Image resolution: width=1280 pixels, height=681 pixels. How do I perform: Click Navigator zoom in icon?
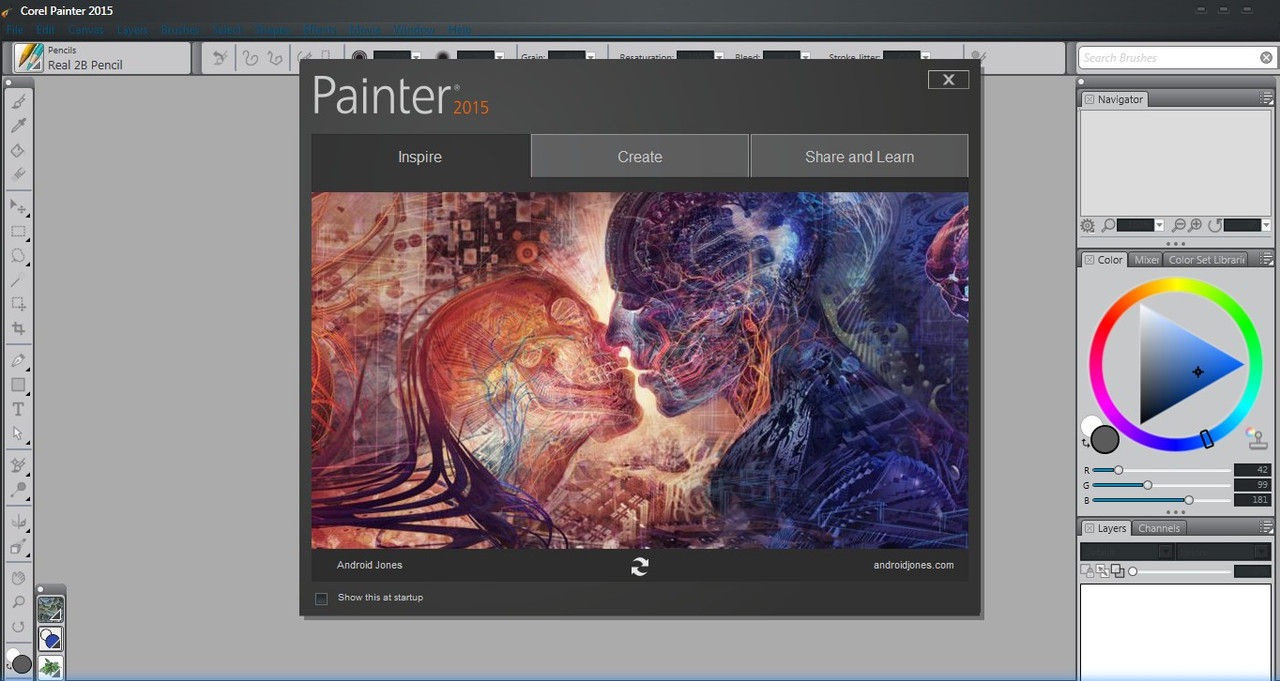click(x=1196, y=226)
